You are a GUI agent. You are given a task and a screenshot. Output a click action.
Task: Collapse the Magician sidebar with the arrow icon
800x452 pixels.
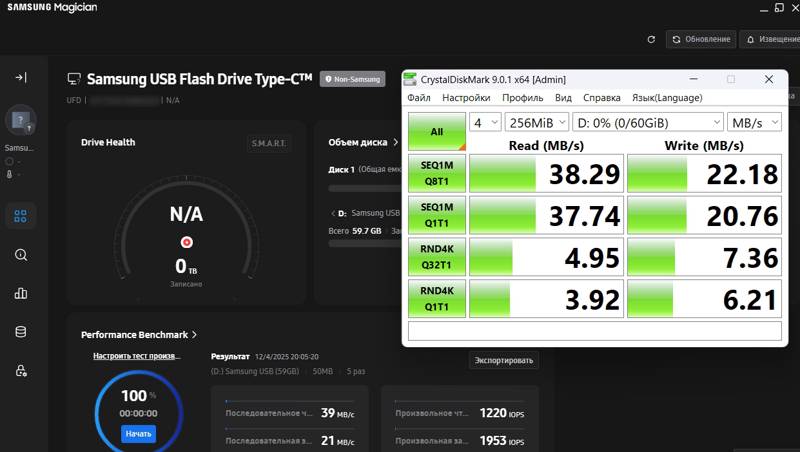21,77
